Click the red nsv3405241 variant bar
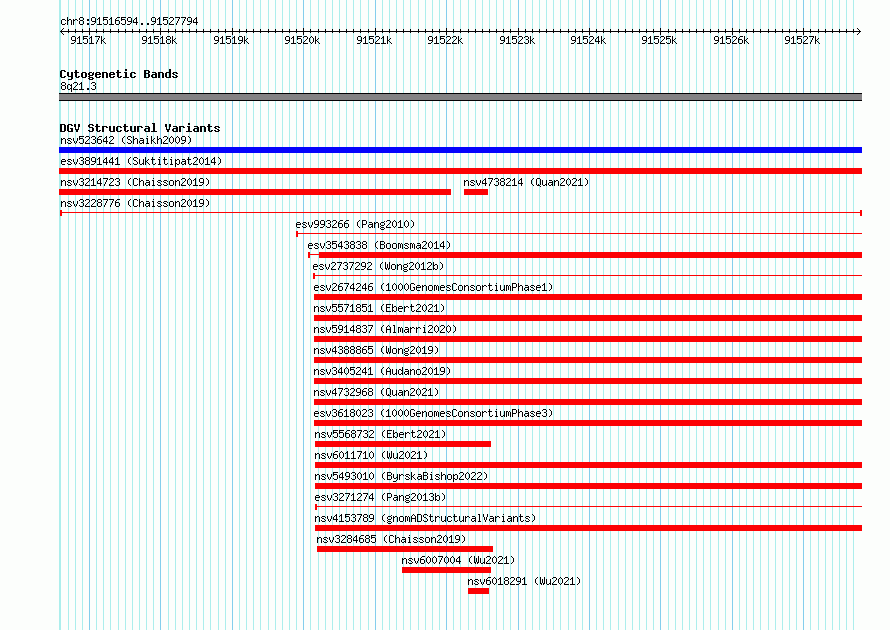The height and width of the screenshot is (630, 890). 588,381
